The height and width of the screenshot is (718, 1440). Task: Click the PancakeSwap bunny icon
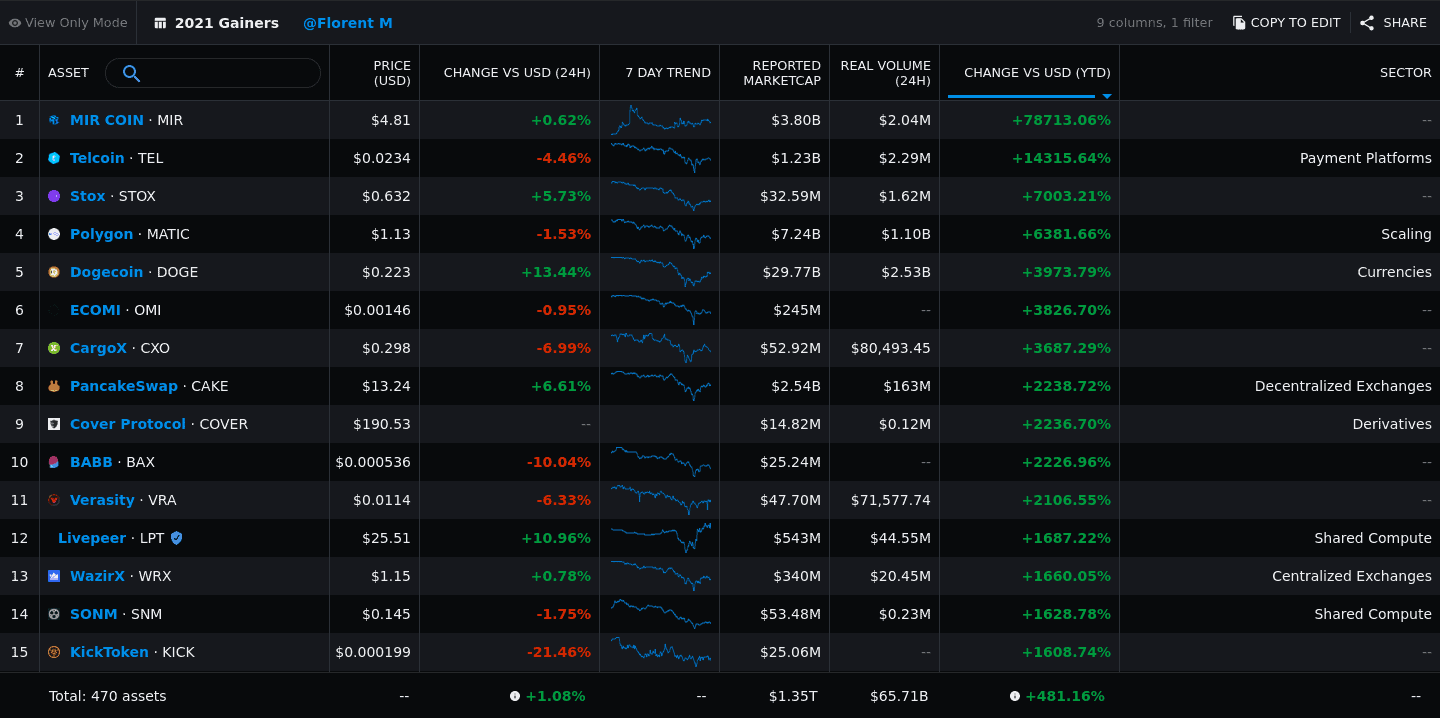click(54, 386)
